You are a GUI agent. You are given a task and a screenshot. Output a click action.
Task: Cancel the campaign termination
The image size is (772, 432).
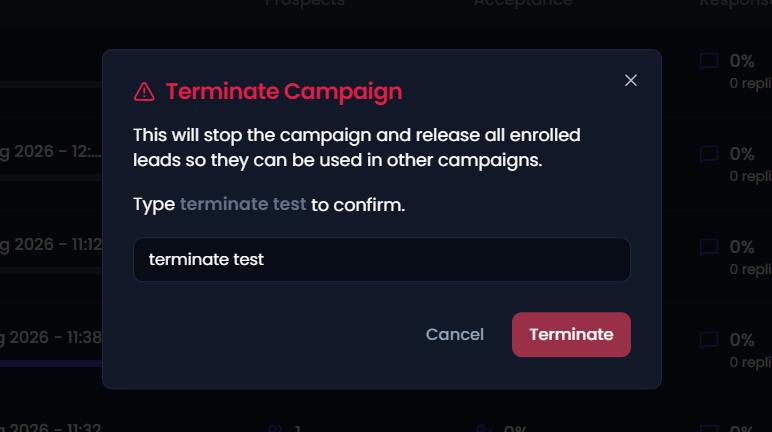(x=454, y=334)
